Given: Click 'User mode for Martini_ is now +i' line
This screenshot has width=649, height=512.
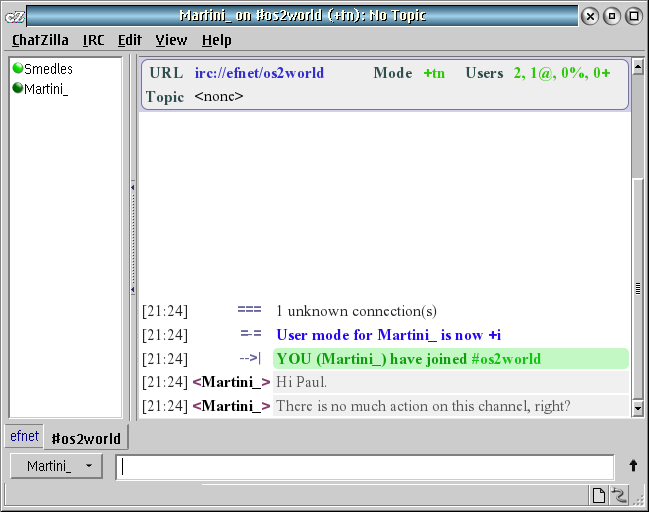Looking at the screenshot, I should tap(388, 335).
